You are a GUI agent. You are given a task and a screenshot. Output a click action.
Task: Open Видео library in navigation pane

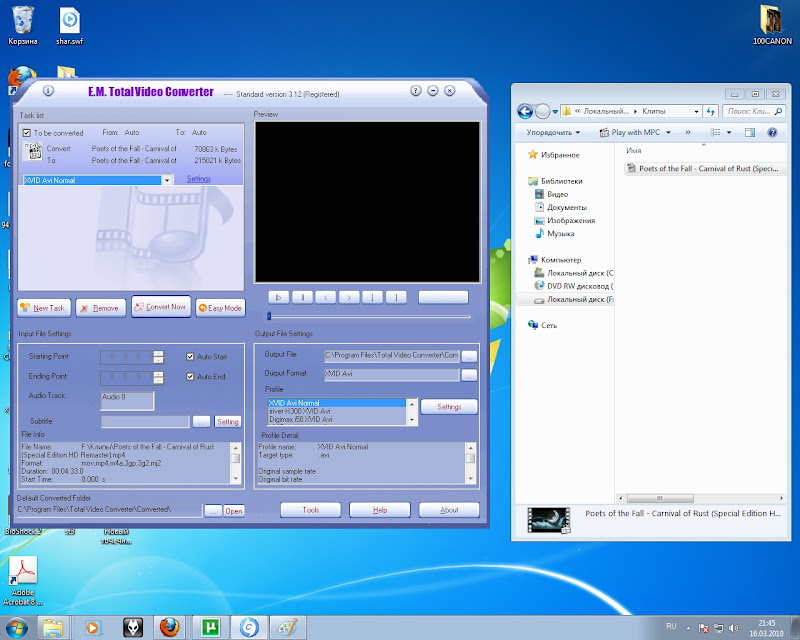558,194
